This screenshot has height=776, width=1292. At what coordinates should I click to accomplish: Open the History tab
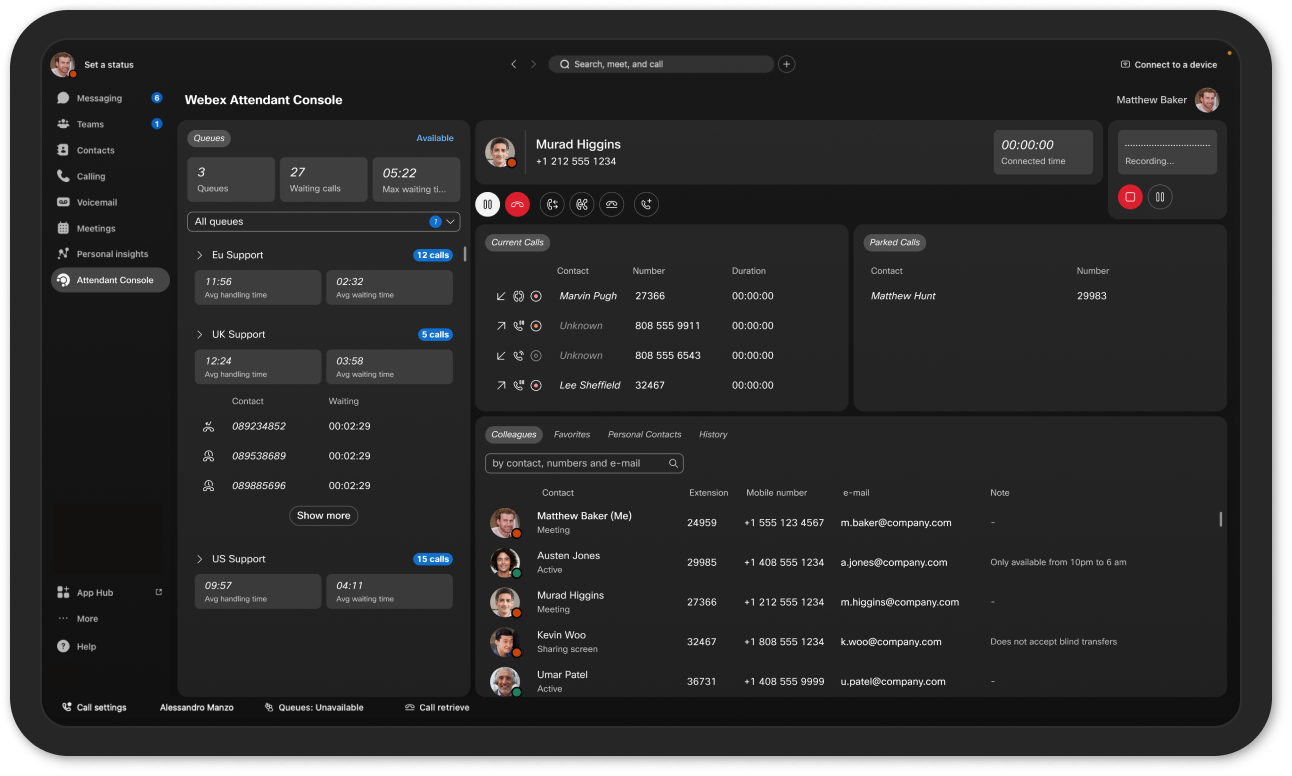coord(713,434)
